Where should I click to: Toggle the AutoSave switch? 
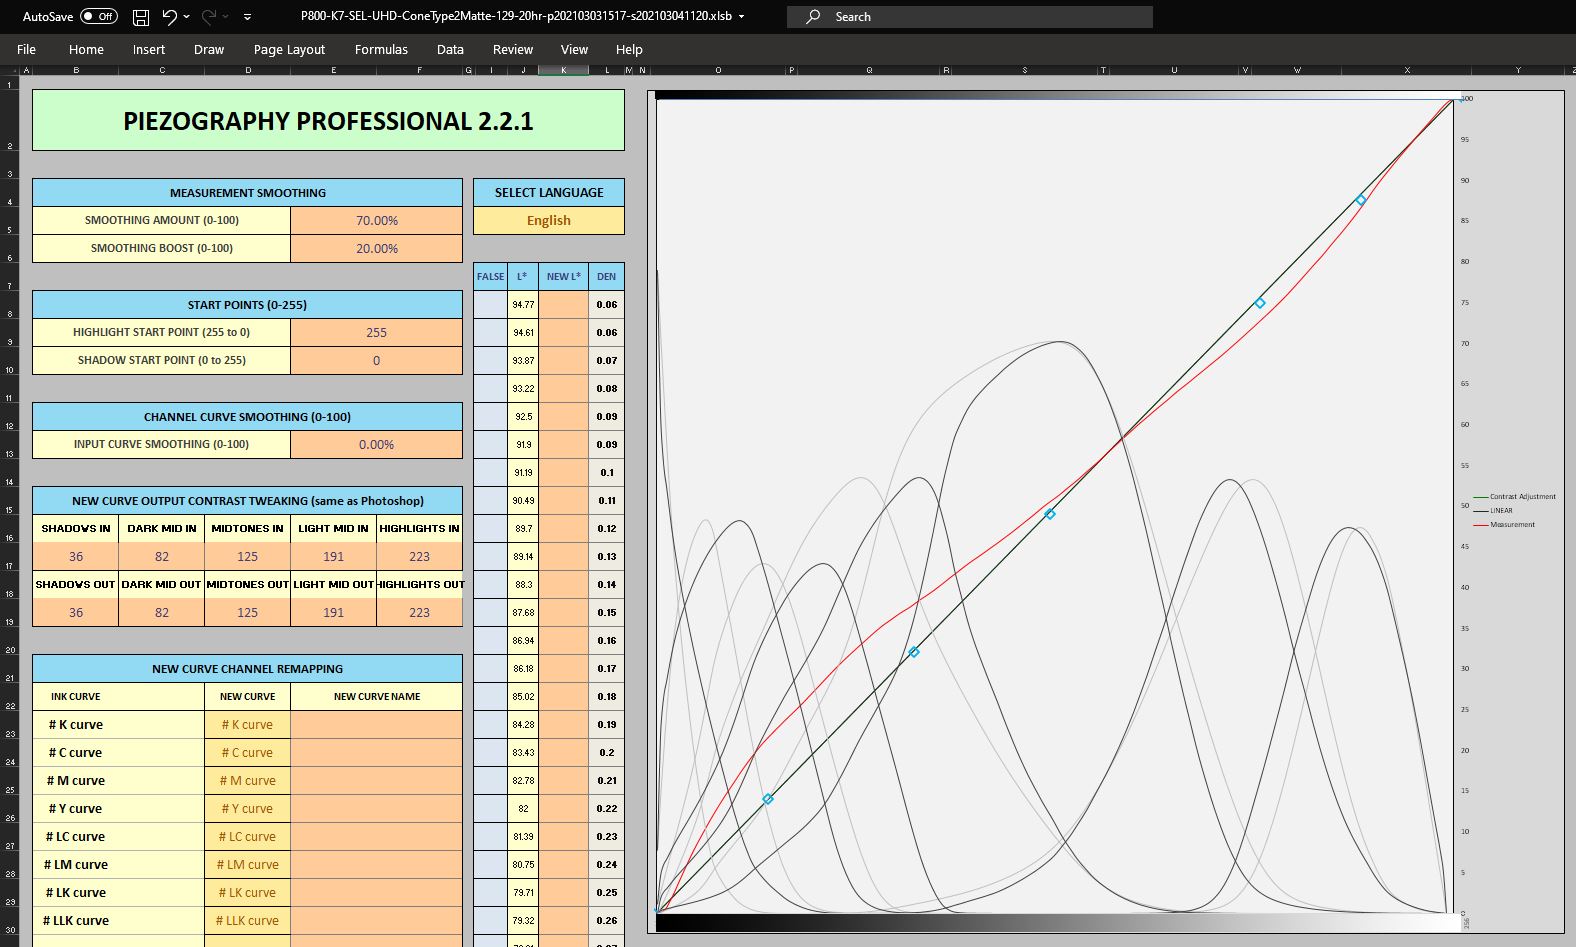(99, 17)
